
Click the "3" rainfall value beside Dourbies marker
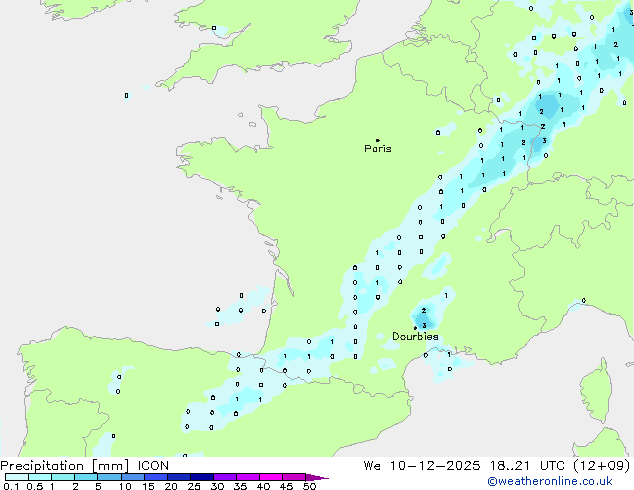tap(424, 326)
